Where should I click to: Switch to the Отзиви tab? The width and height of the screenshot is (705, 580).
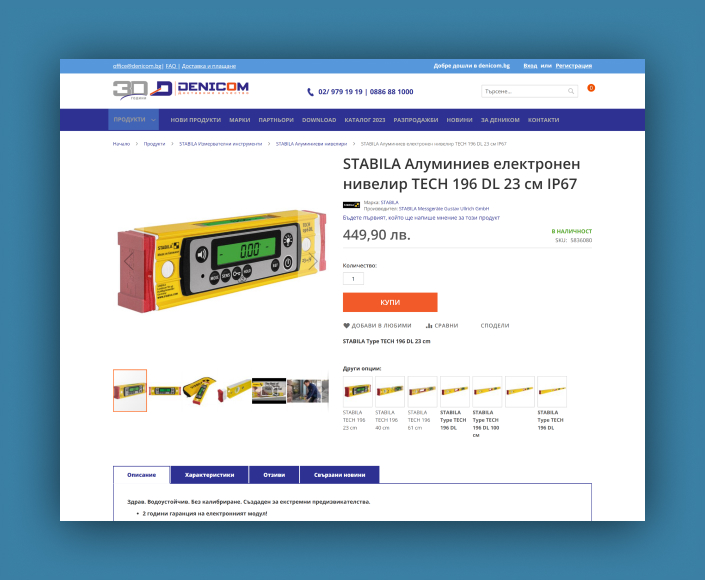point(274,475)
